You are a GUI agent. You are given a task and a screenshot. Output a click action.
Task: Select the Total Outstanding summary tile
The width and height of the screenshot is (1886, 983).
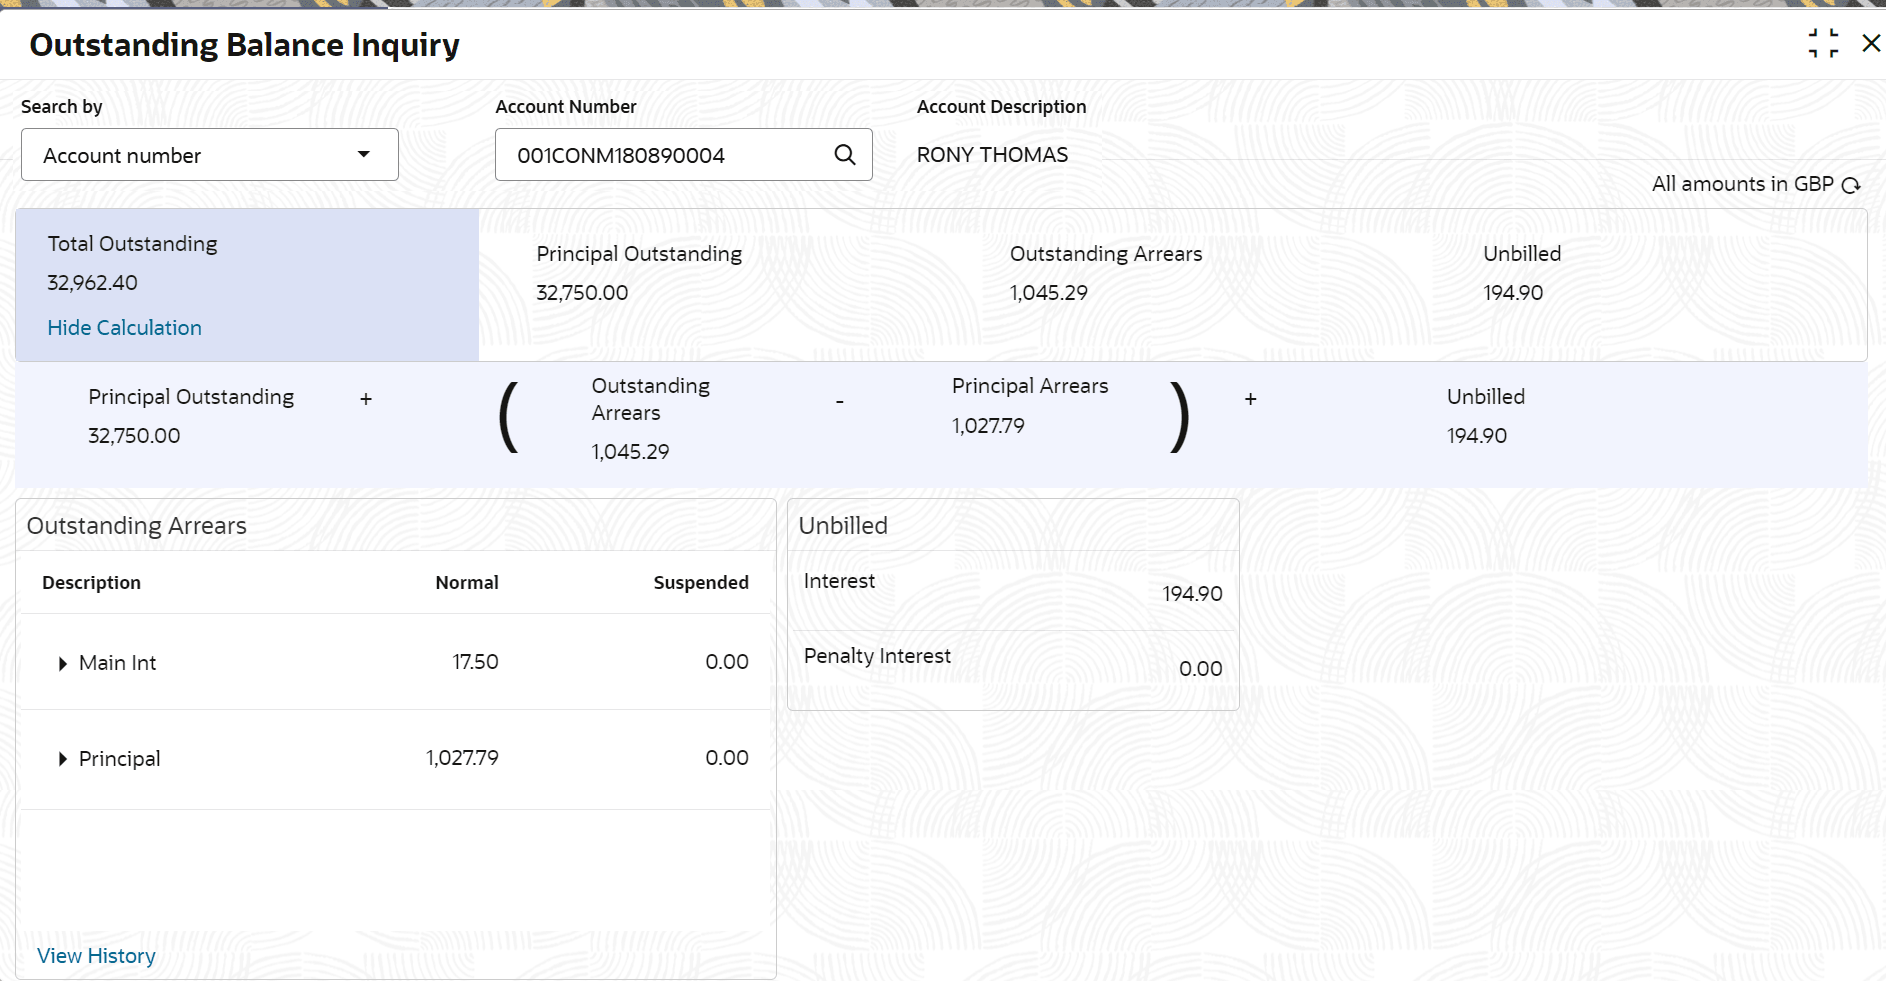click(247, 284)
